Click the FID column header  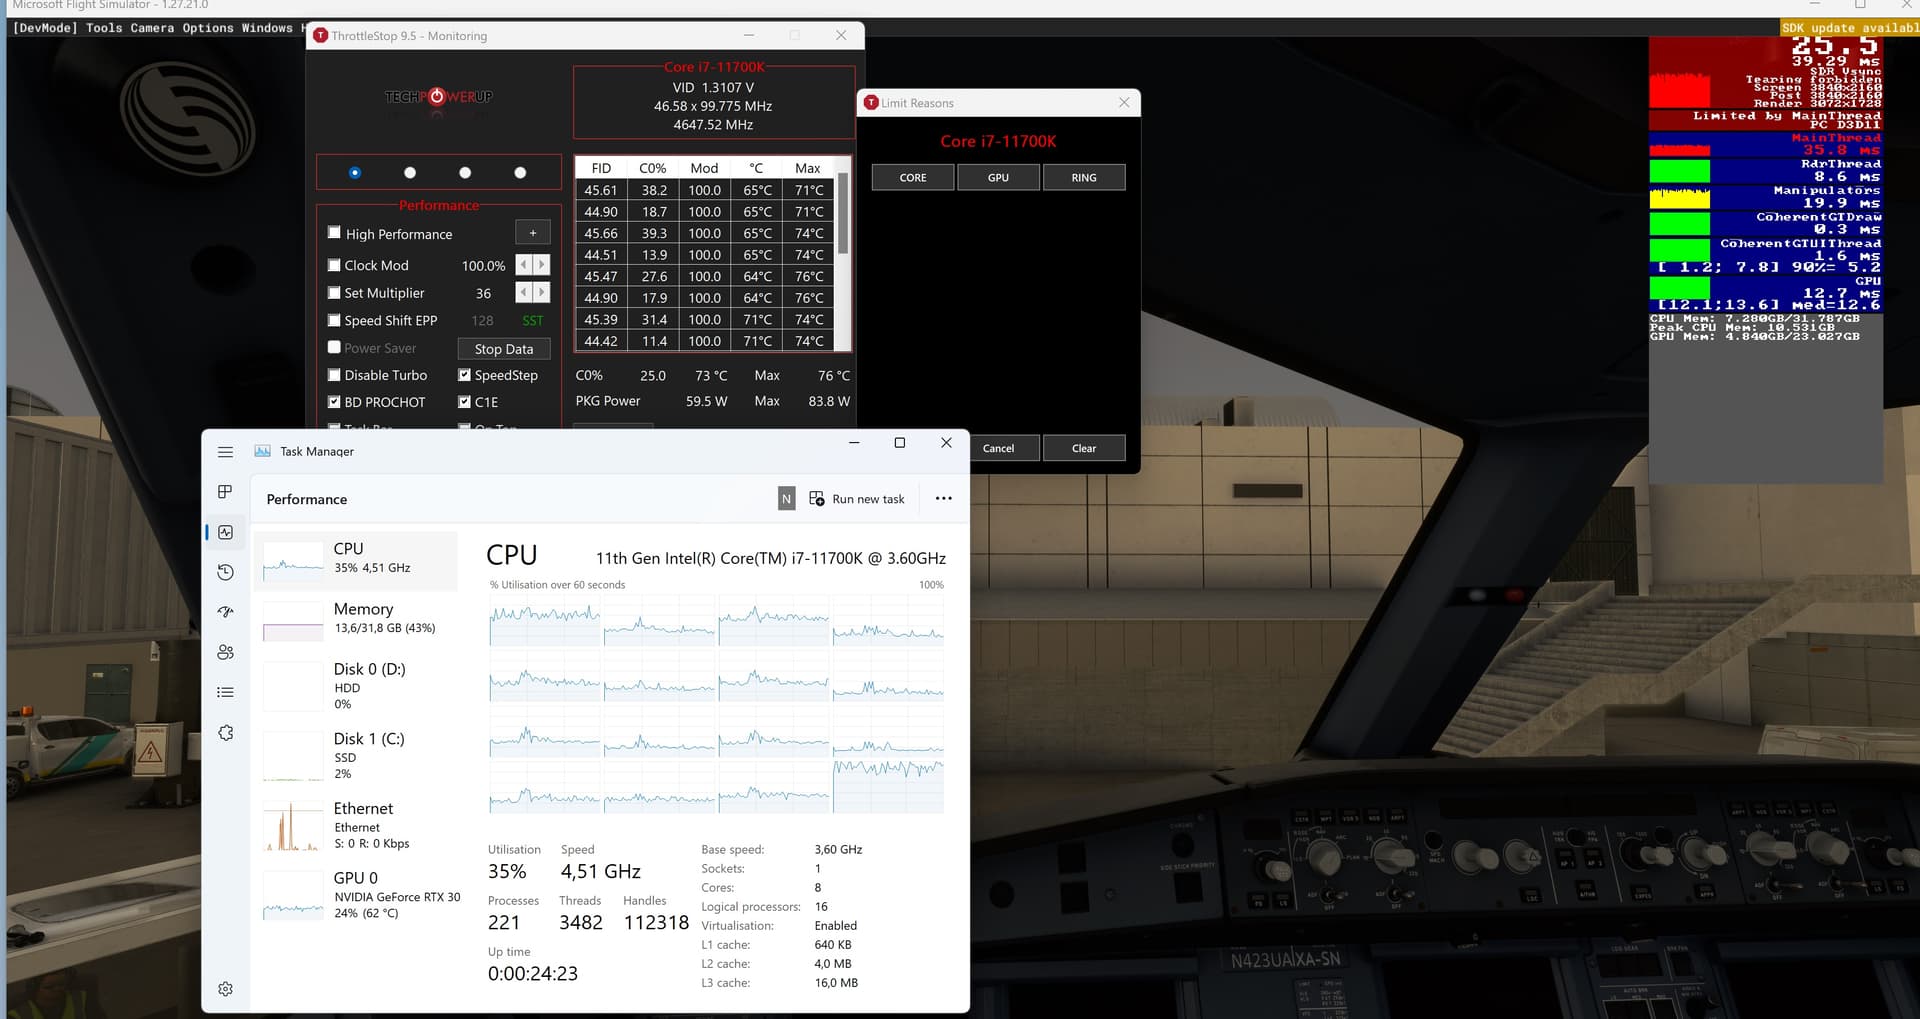[x=601, y=168]
